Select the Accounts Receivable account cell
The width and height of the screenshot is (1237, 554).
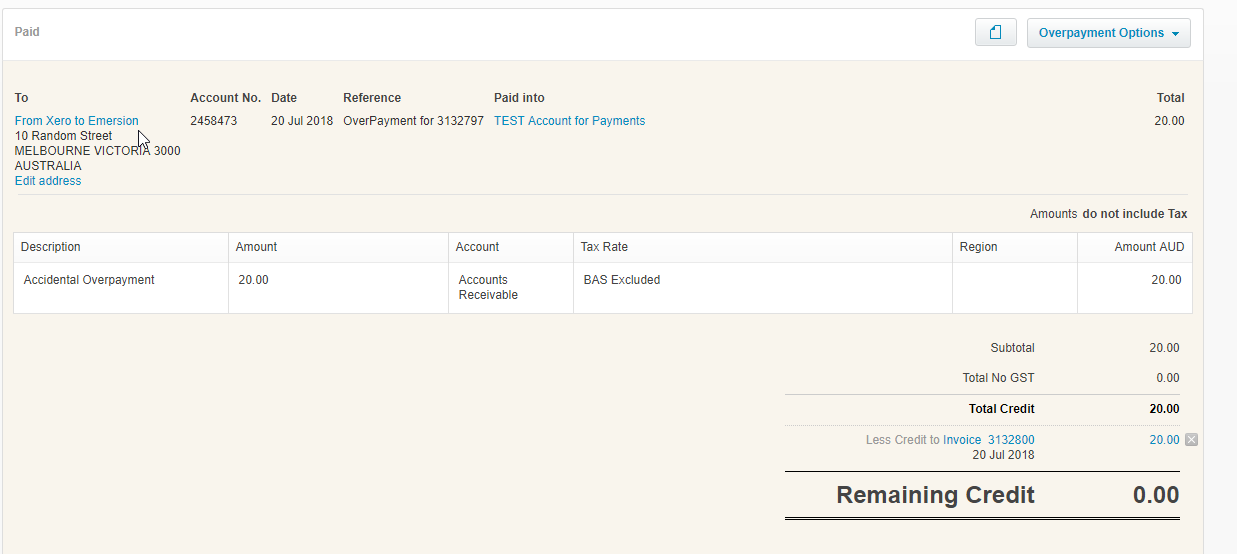[488, 287]
